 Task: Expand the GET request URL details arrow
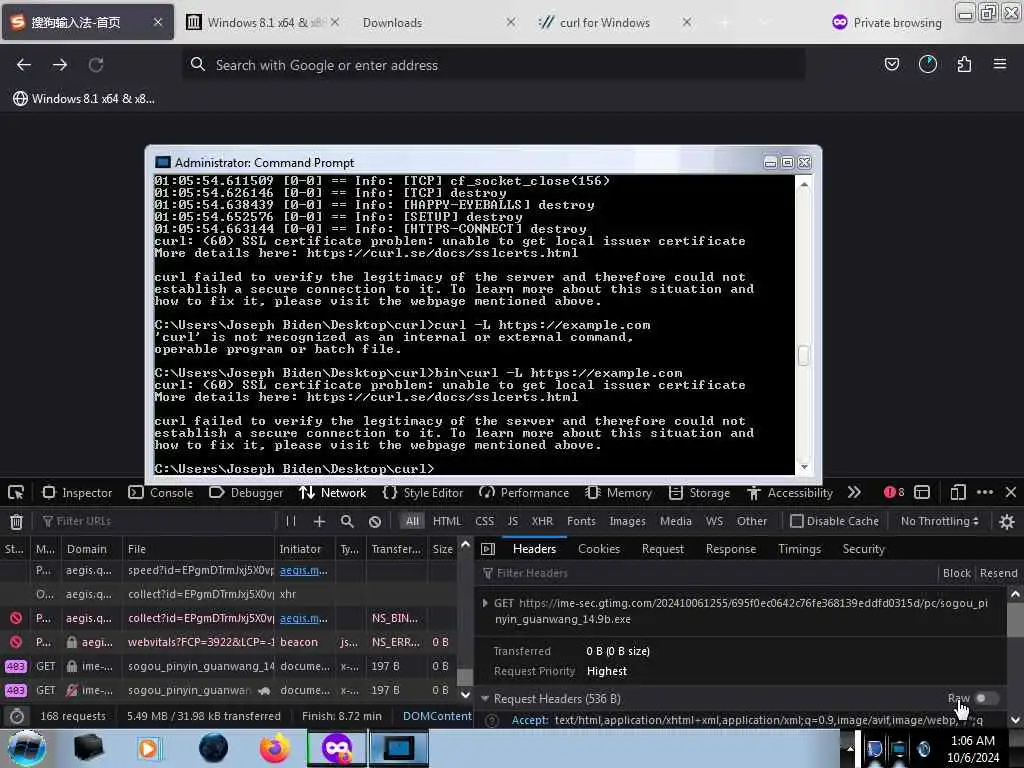click(x=485, y=603)
